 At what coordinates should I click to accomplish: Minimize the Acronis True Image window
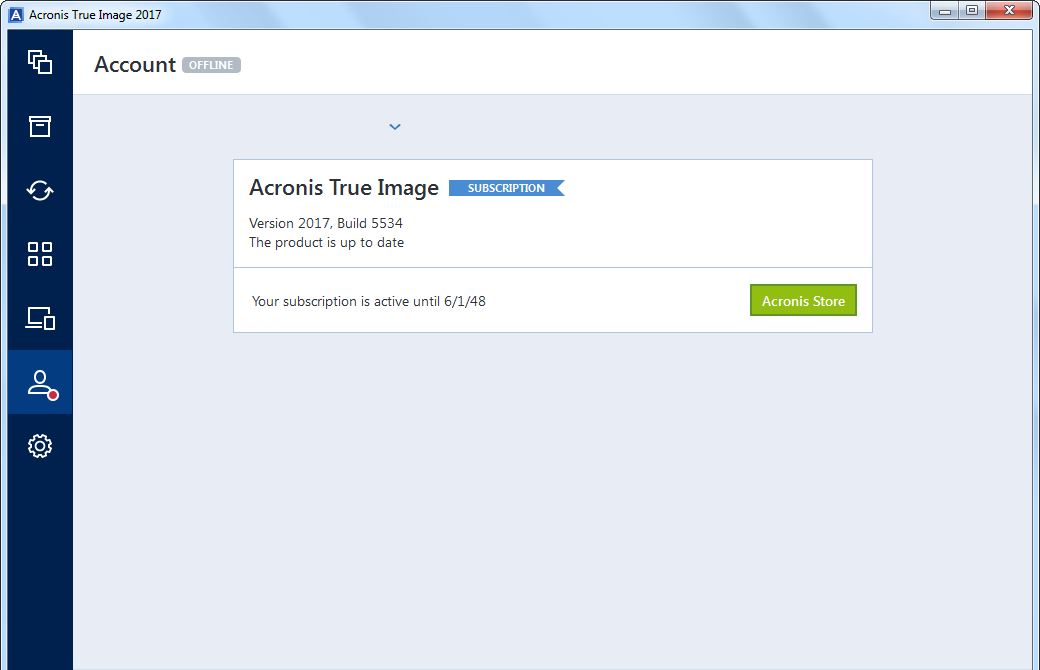pos(945,11)
